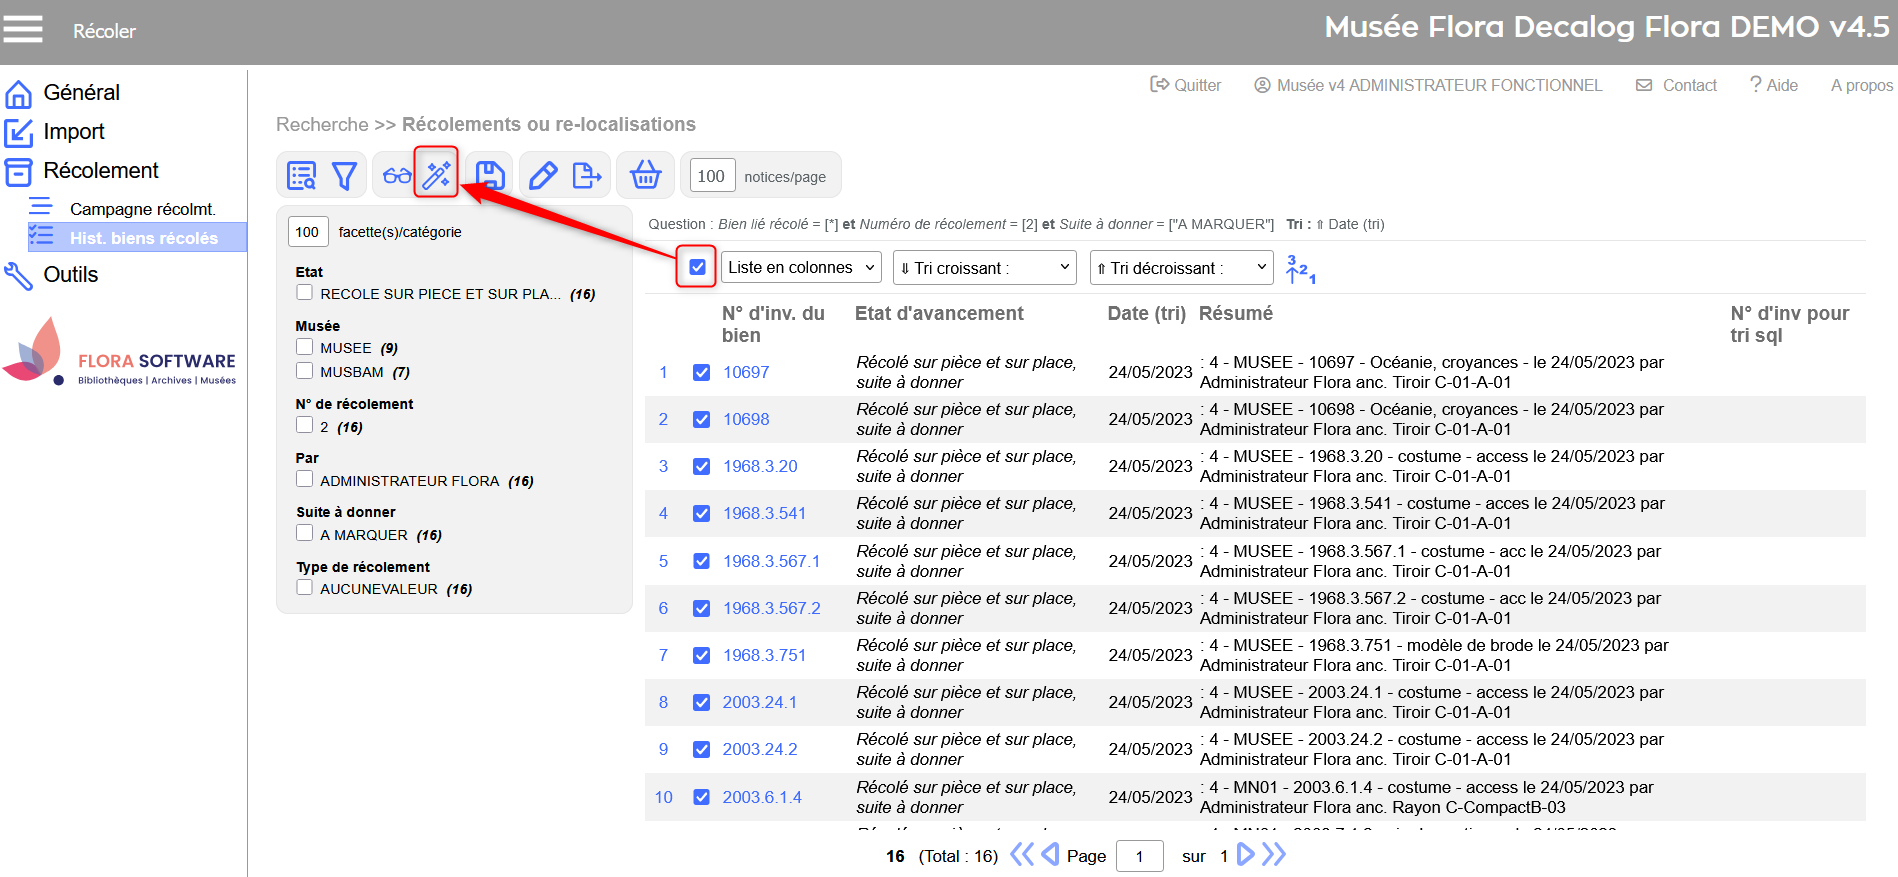Click the filter funnel icon
Image resolution: width=1898 pixels, height=877 pixels.
coord(344,176)
